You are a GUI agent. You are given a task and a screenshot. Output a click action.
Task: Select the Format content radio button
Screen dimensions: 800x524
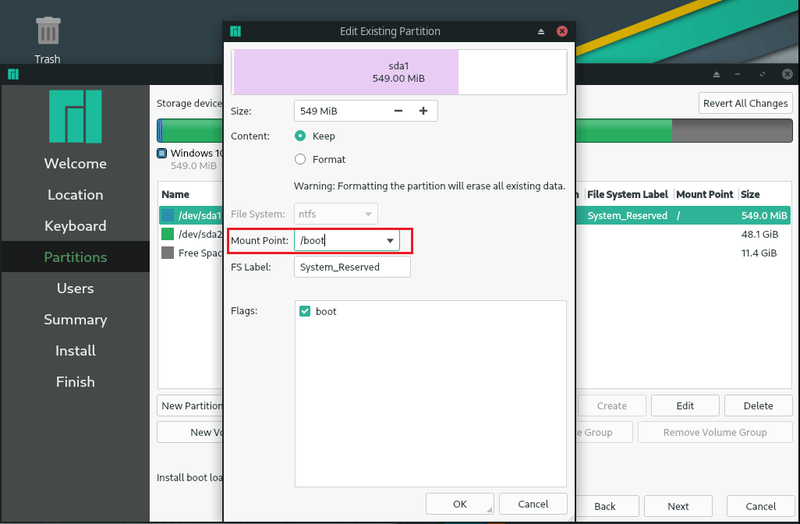(300, 159)
